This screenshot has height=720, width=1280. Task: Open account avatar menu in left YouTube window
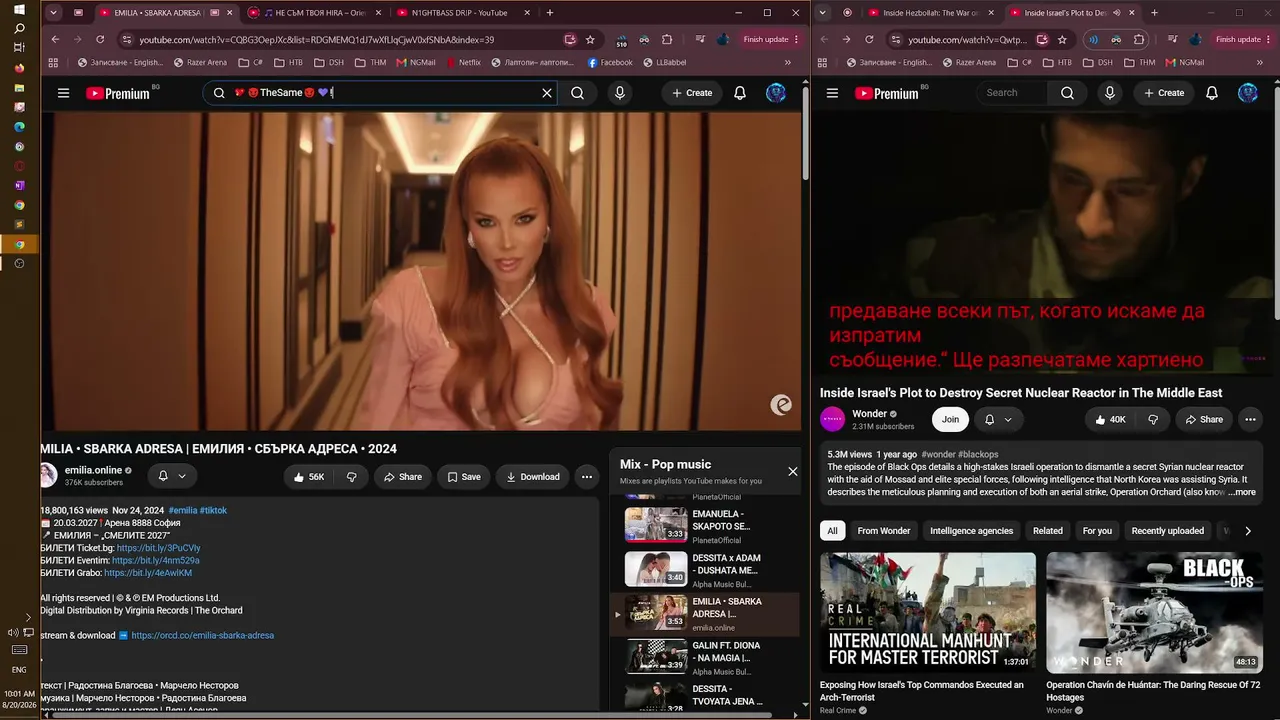pyautogui.click(x=776, y=93)
